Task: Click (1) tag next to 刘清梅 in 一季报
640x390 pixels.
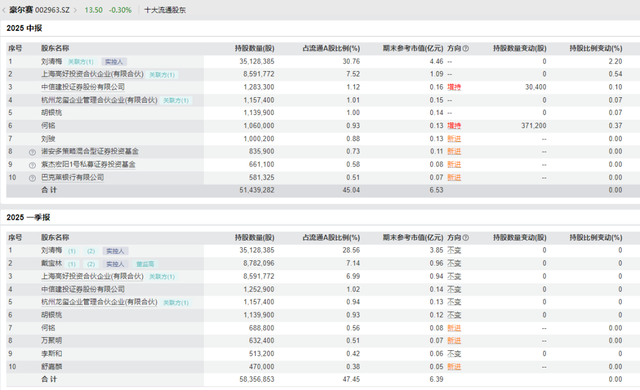Action: click(72, 251)
